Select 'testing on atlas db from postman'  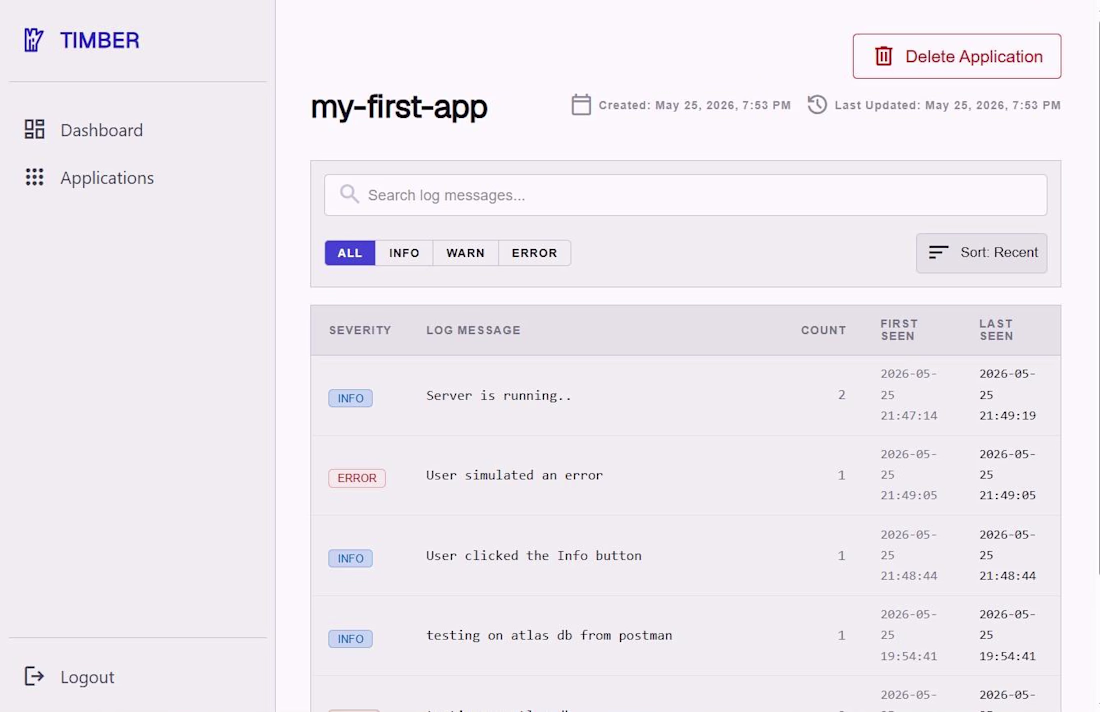tap(549, 636)
